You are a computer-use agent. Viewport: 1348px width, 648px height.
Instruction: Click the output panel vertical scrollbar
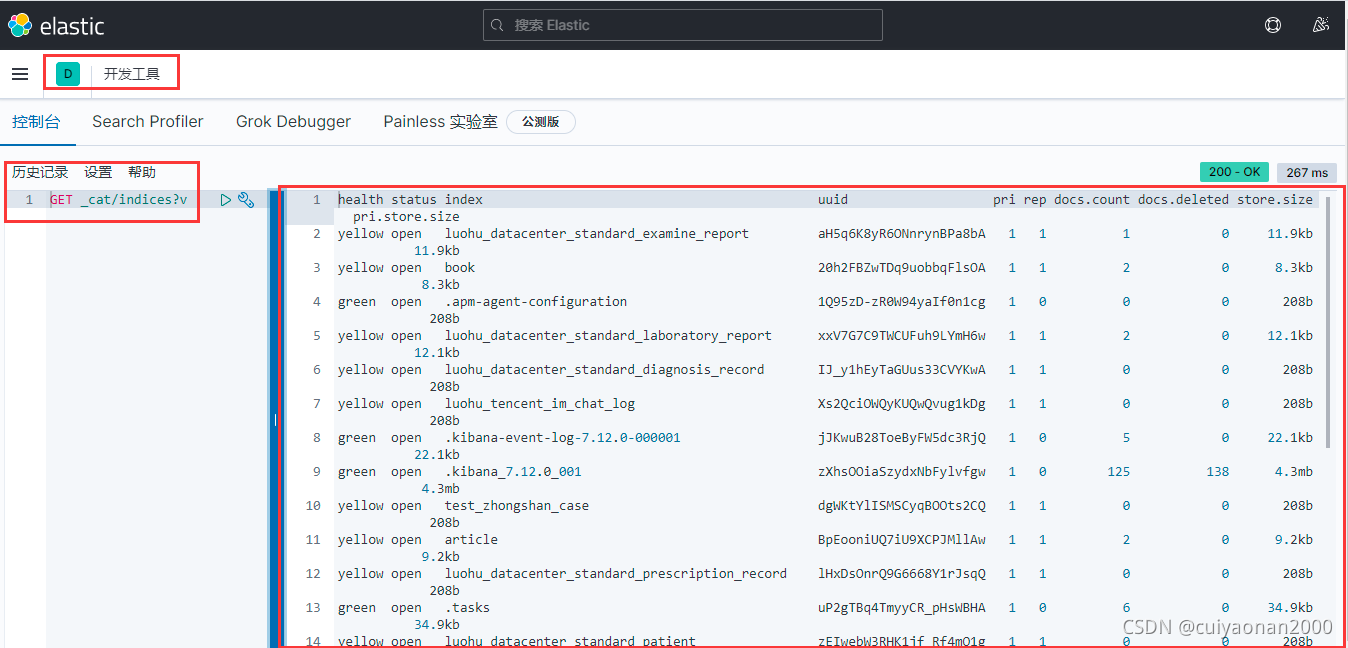click(1328, 320)
